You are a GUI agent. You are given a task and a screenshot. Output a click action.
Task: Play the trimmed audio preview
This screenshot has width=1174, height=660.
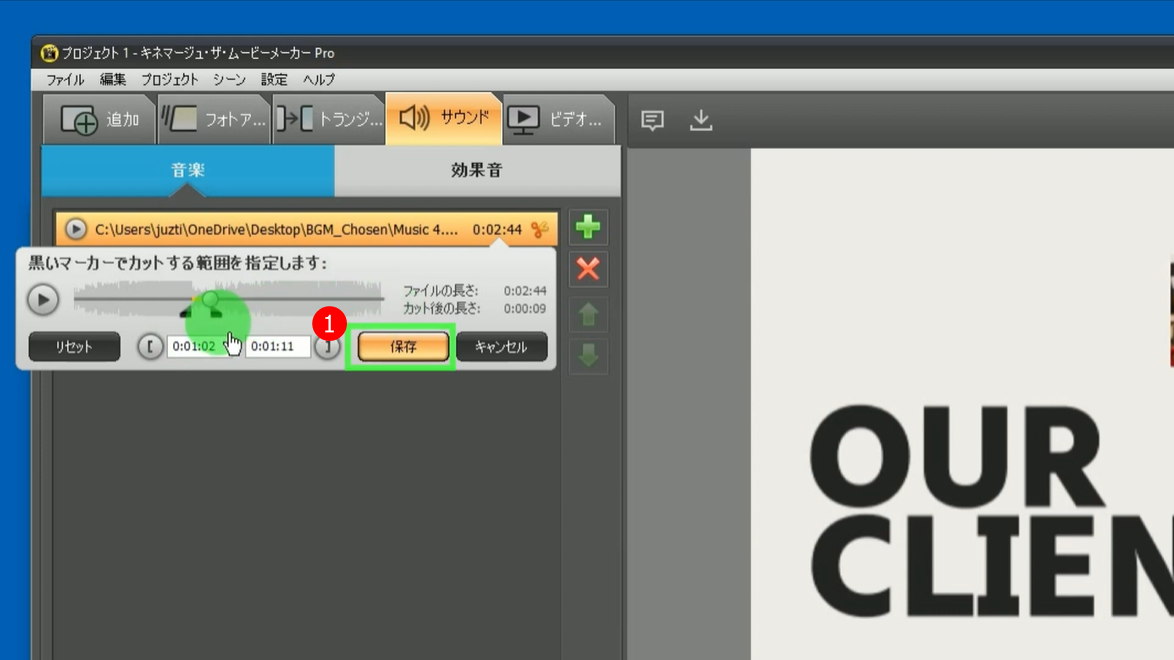tap(43, 300)
